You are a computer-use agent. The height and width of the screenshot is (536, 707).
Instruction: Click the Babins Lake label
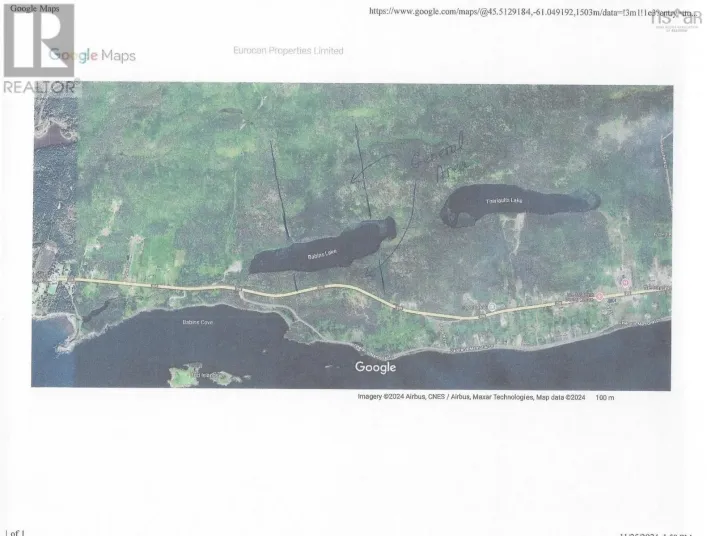322,256
